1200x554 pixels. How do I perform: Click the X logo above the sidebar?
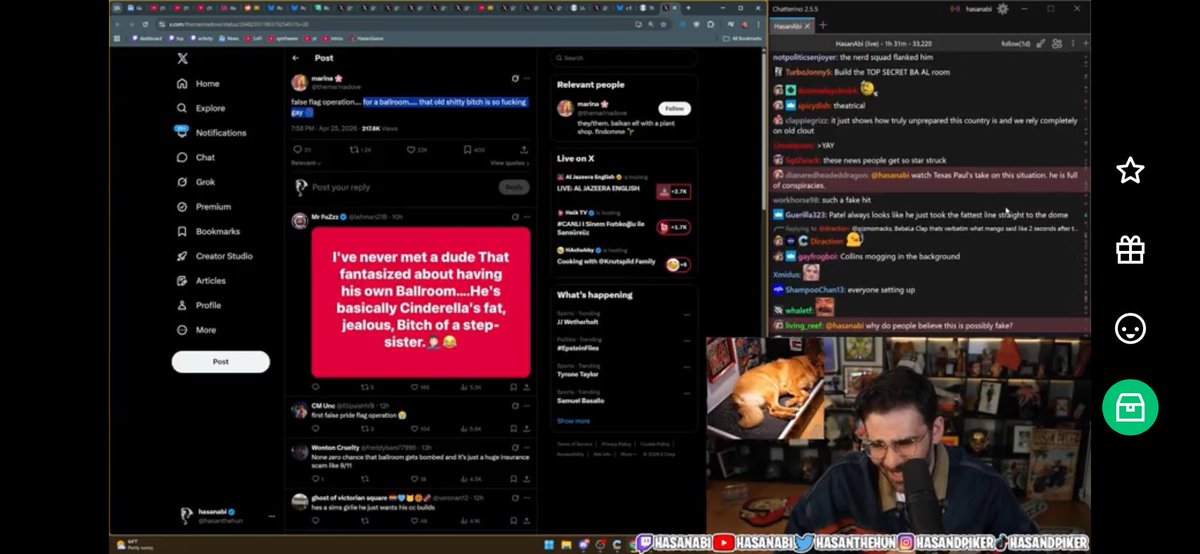click(182, 58)
